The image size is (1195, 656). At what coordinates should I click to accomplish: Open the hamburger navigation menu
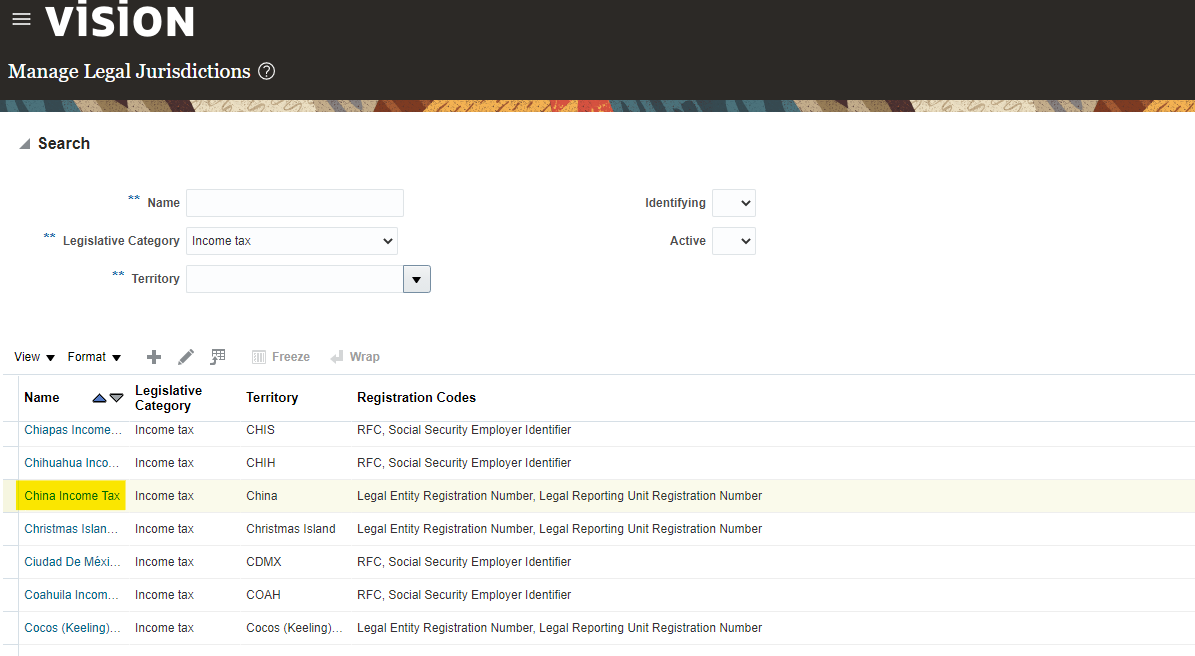click(x=21, y=20)
